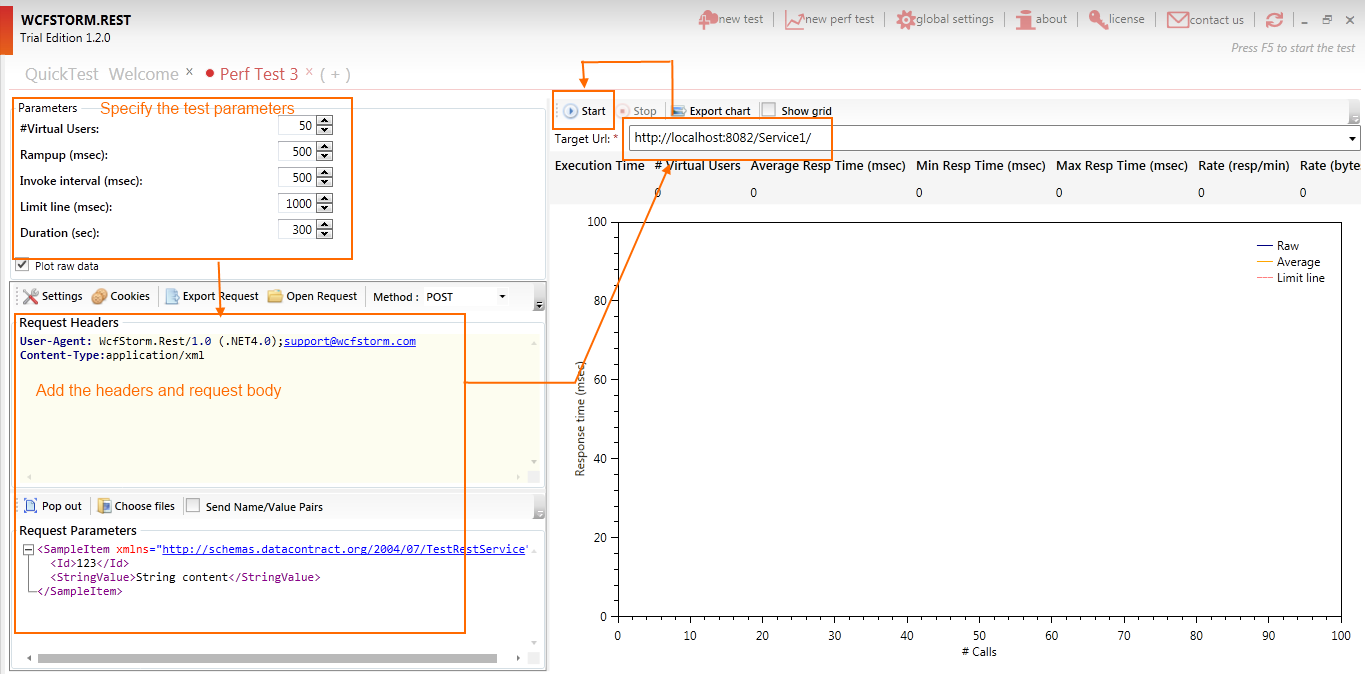Check Send Name/Value Pairs
This screenshot has width=1365, height=674.
pyautogui.click(x=193, y=505)
